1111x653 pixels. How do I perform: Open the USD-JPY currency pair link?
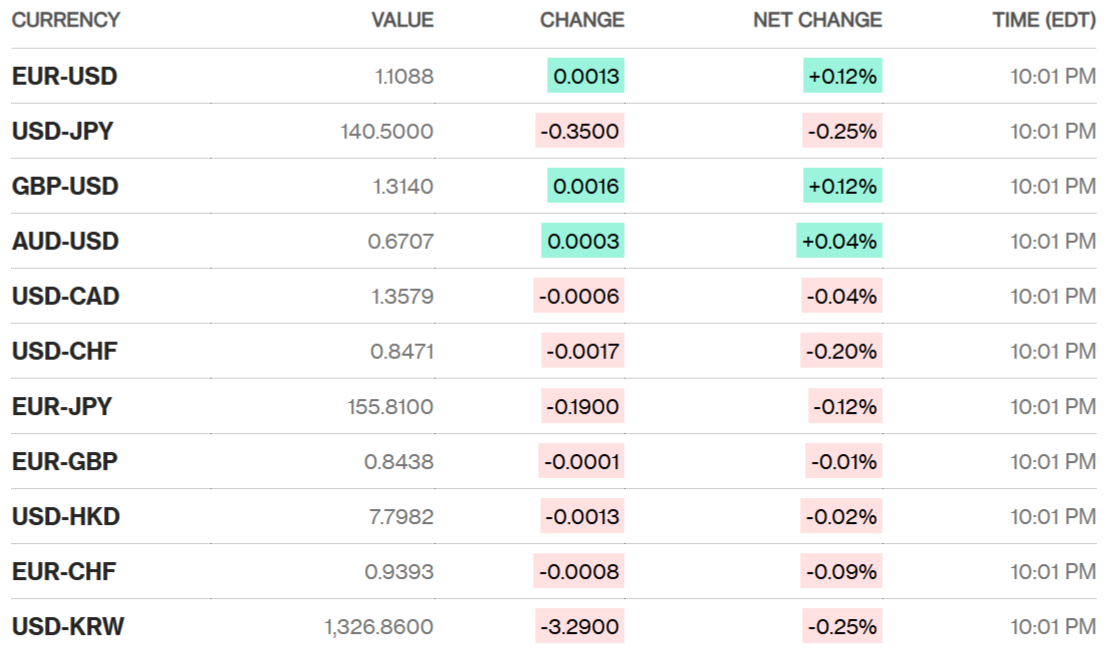coord(63,131)
